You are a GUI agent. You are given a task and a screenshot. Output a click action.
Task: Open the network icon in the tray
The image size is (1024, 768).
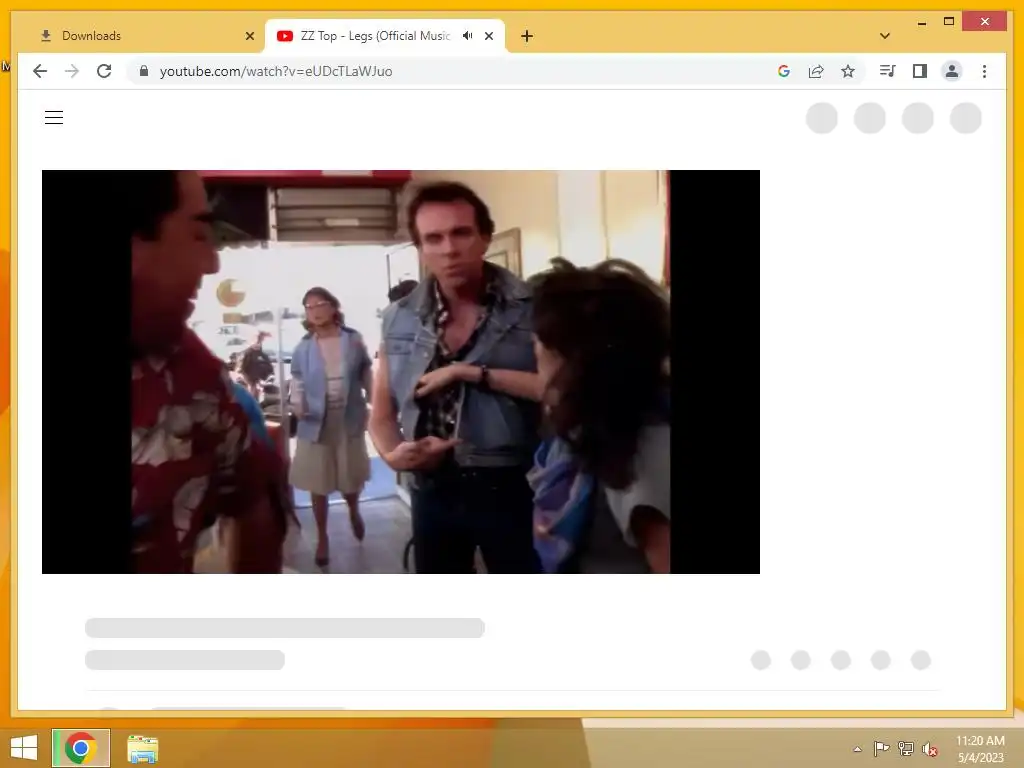[905, 749]
